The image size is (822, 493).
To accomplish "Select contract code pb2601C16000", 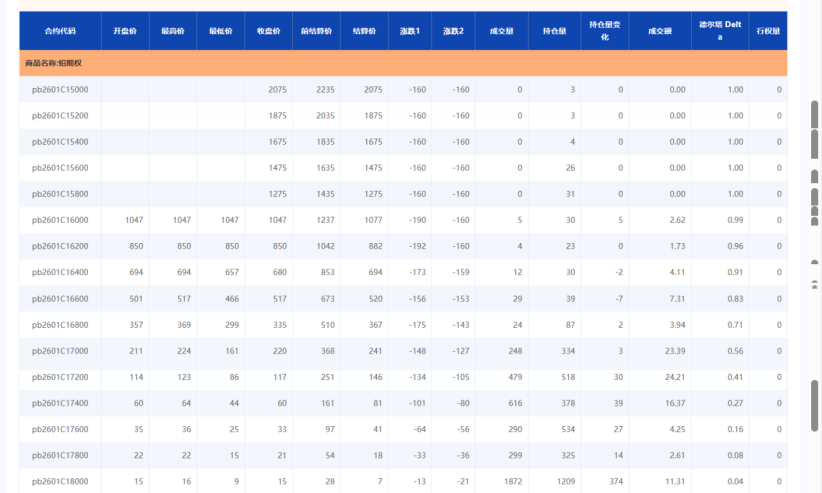I will coord(60,220).
